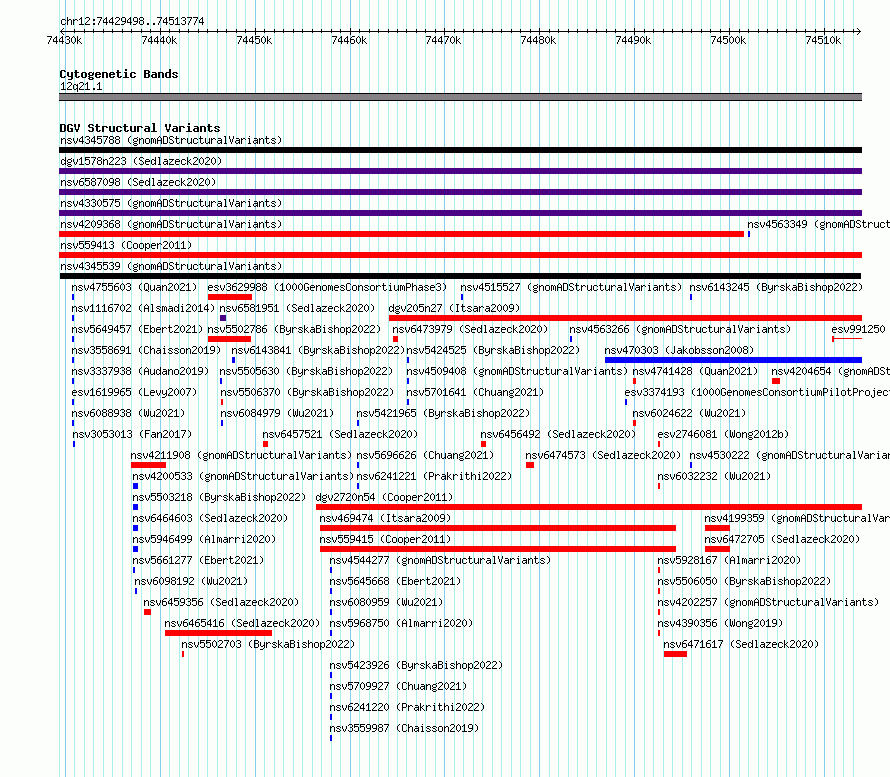This screenshot has width=890, height=777.
Task: Select nsv470303 (Jakobsson2008) label
Action: point(679,350)
